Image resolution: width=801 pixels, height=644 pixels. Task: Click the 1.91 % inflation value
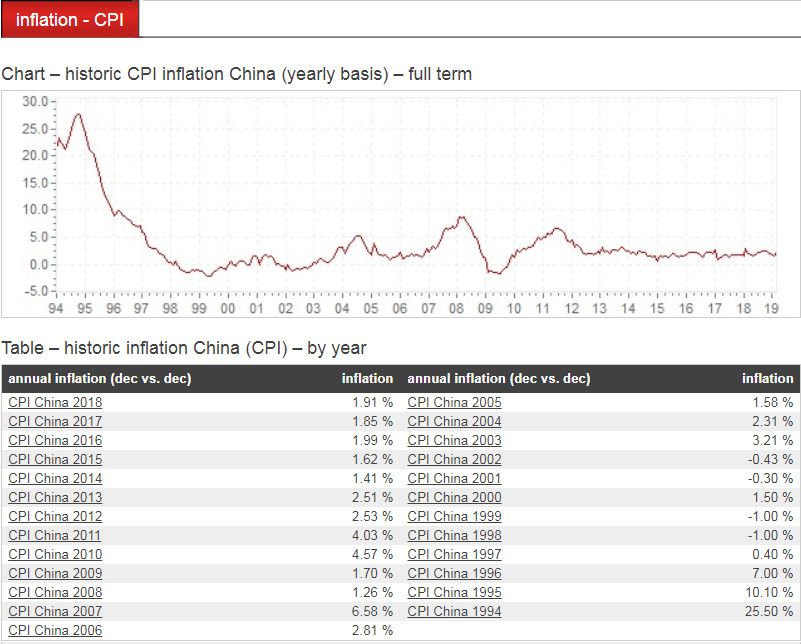pos(372,402)
